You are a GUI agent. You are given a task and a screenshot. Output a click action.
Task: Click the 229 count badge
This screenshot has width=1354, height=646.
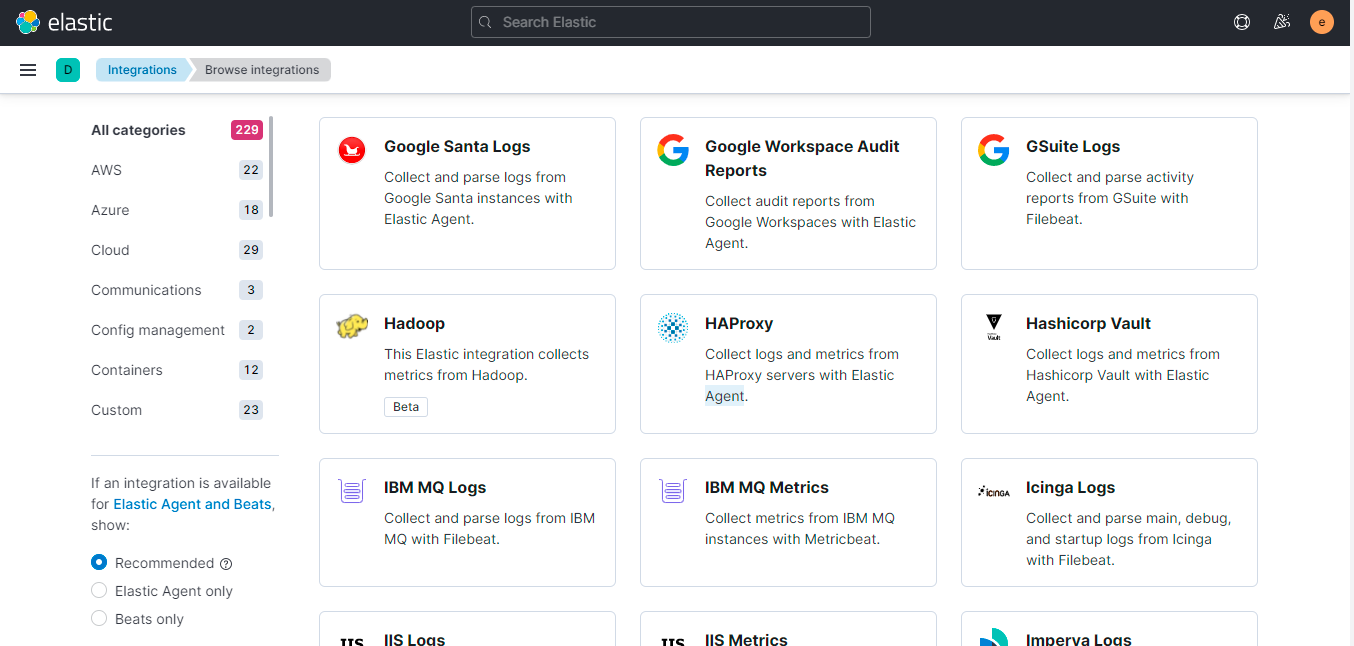(247, 130)
